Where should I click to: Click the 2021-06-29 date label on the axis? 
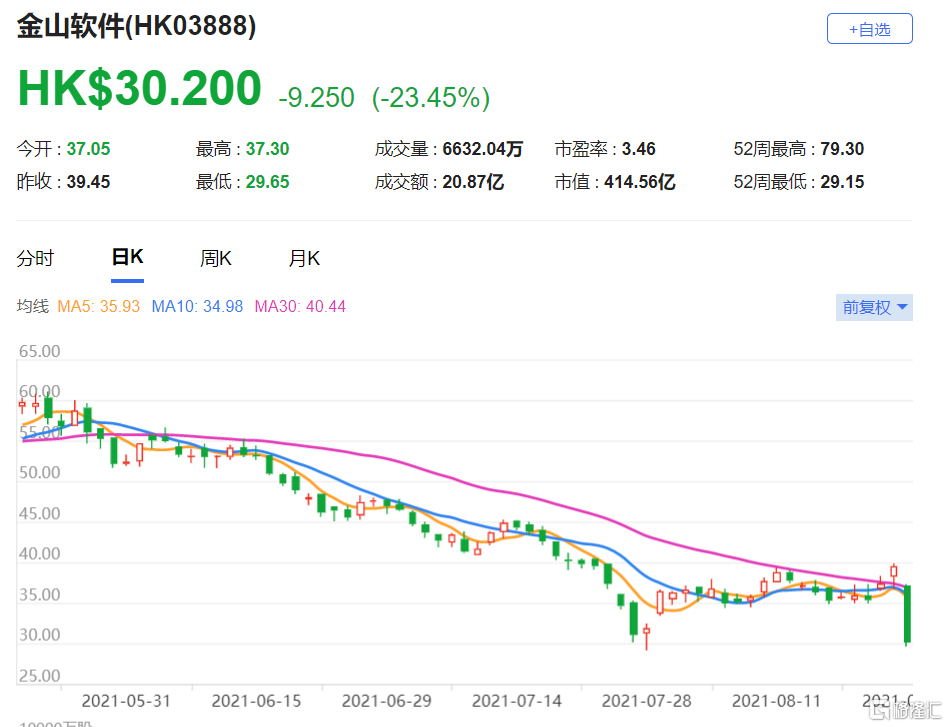pyautogui.click(x=386, y=701)
